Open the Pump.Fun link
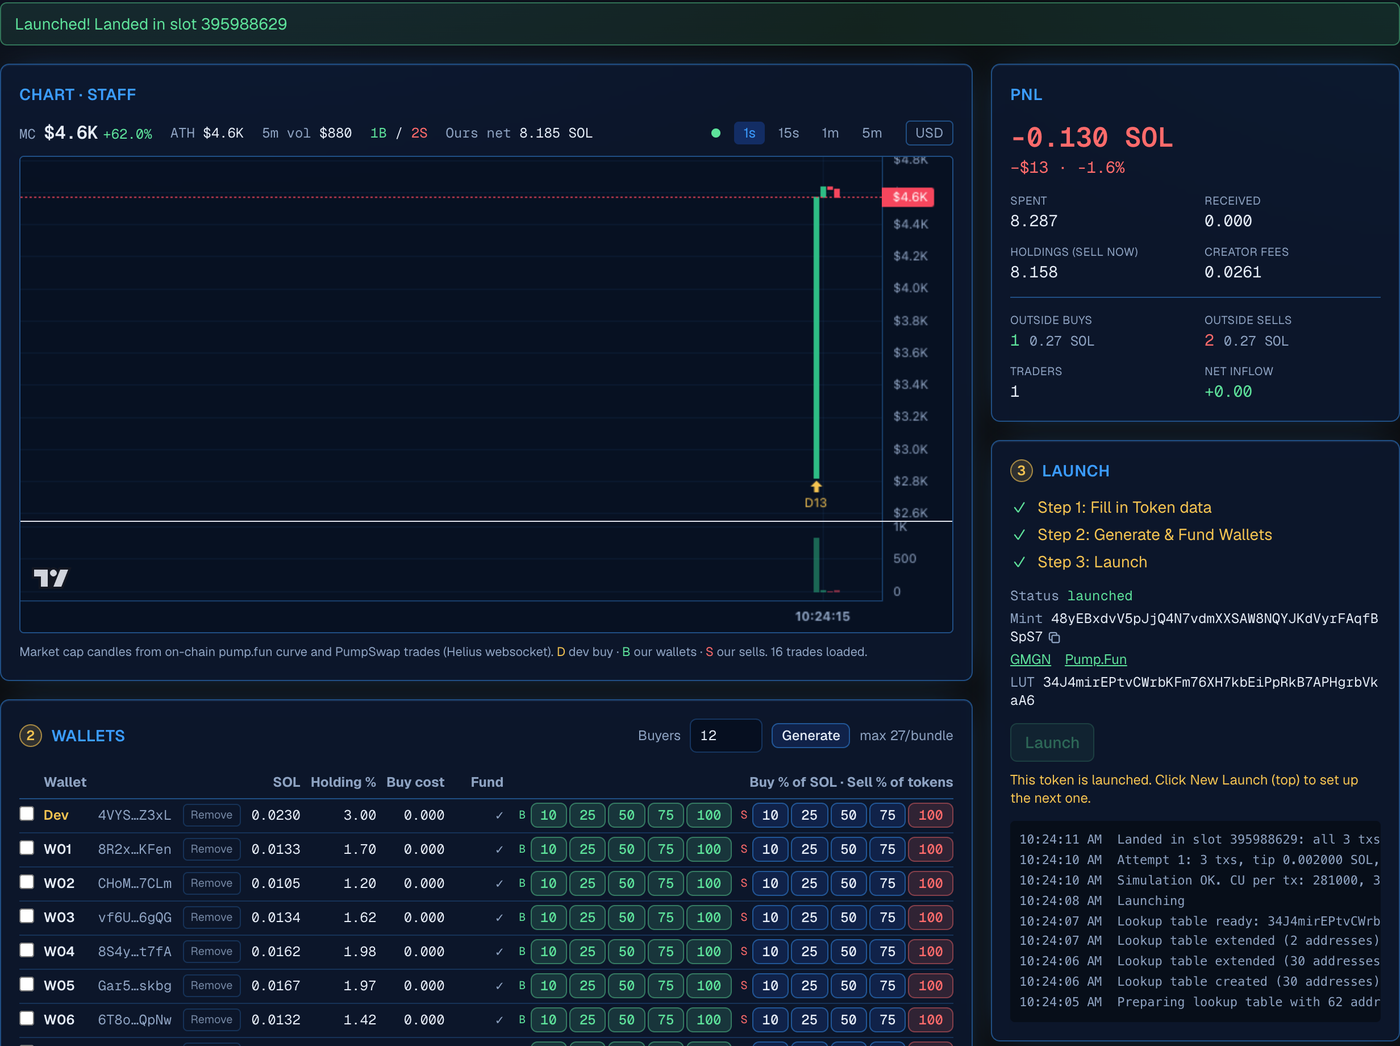Image resolution: width=1400 pixels, height=1046 pixels. (1095, 659)
